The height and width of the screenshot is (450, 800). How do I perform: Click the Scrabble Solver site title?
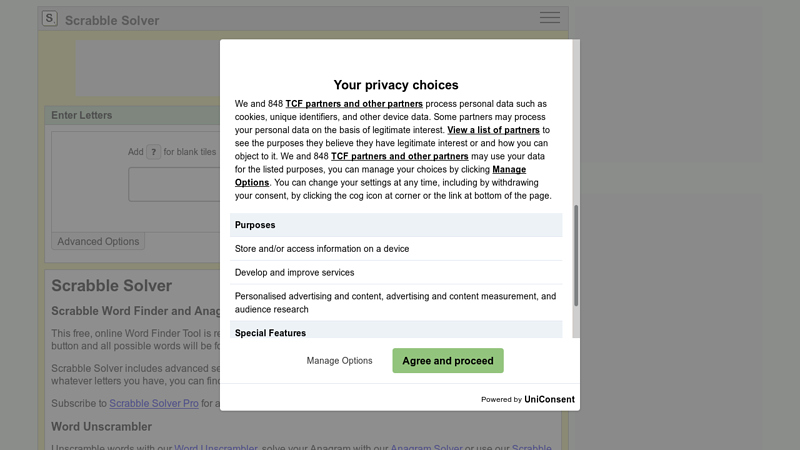[112, 20]
